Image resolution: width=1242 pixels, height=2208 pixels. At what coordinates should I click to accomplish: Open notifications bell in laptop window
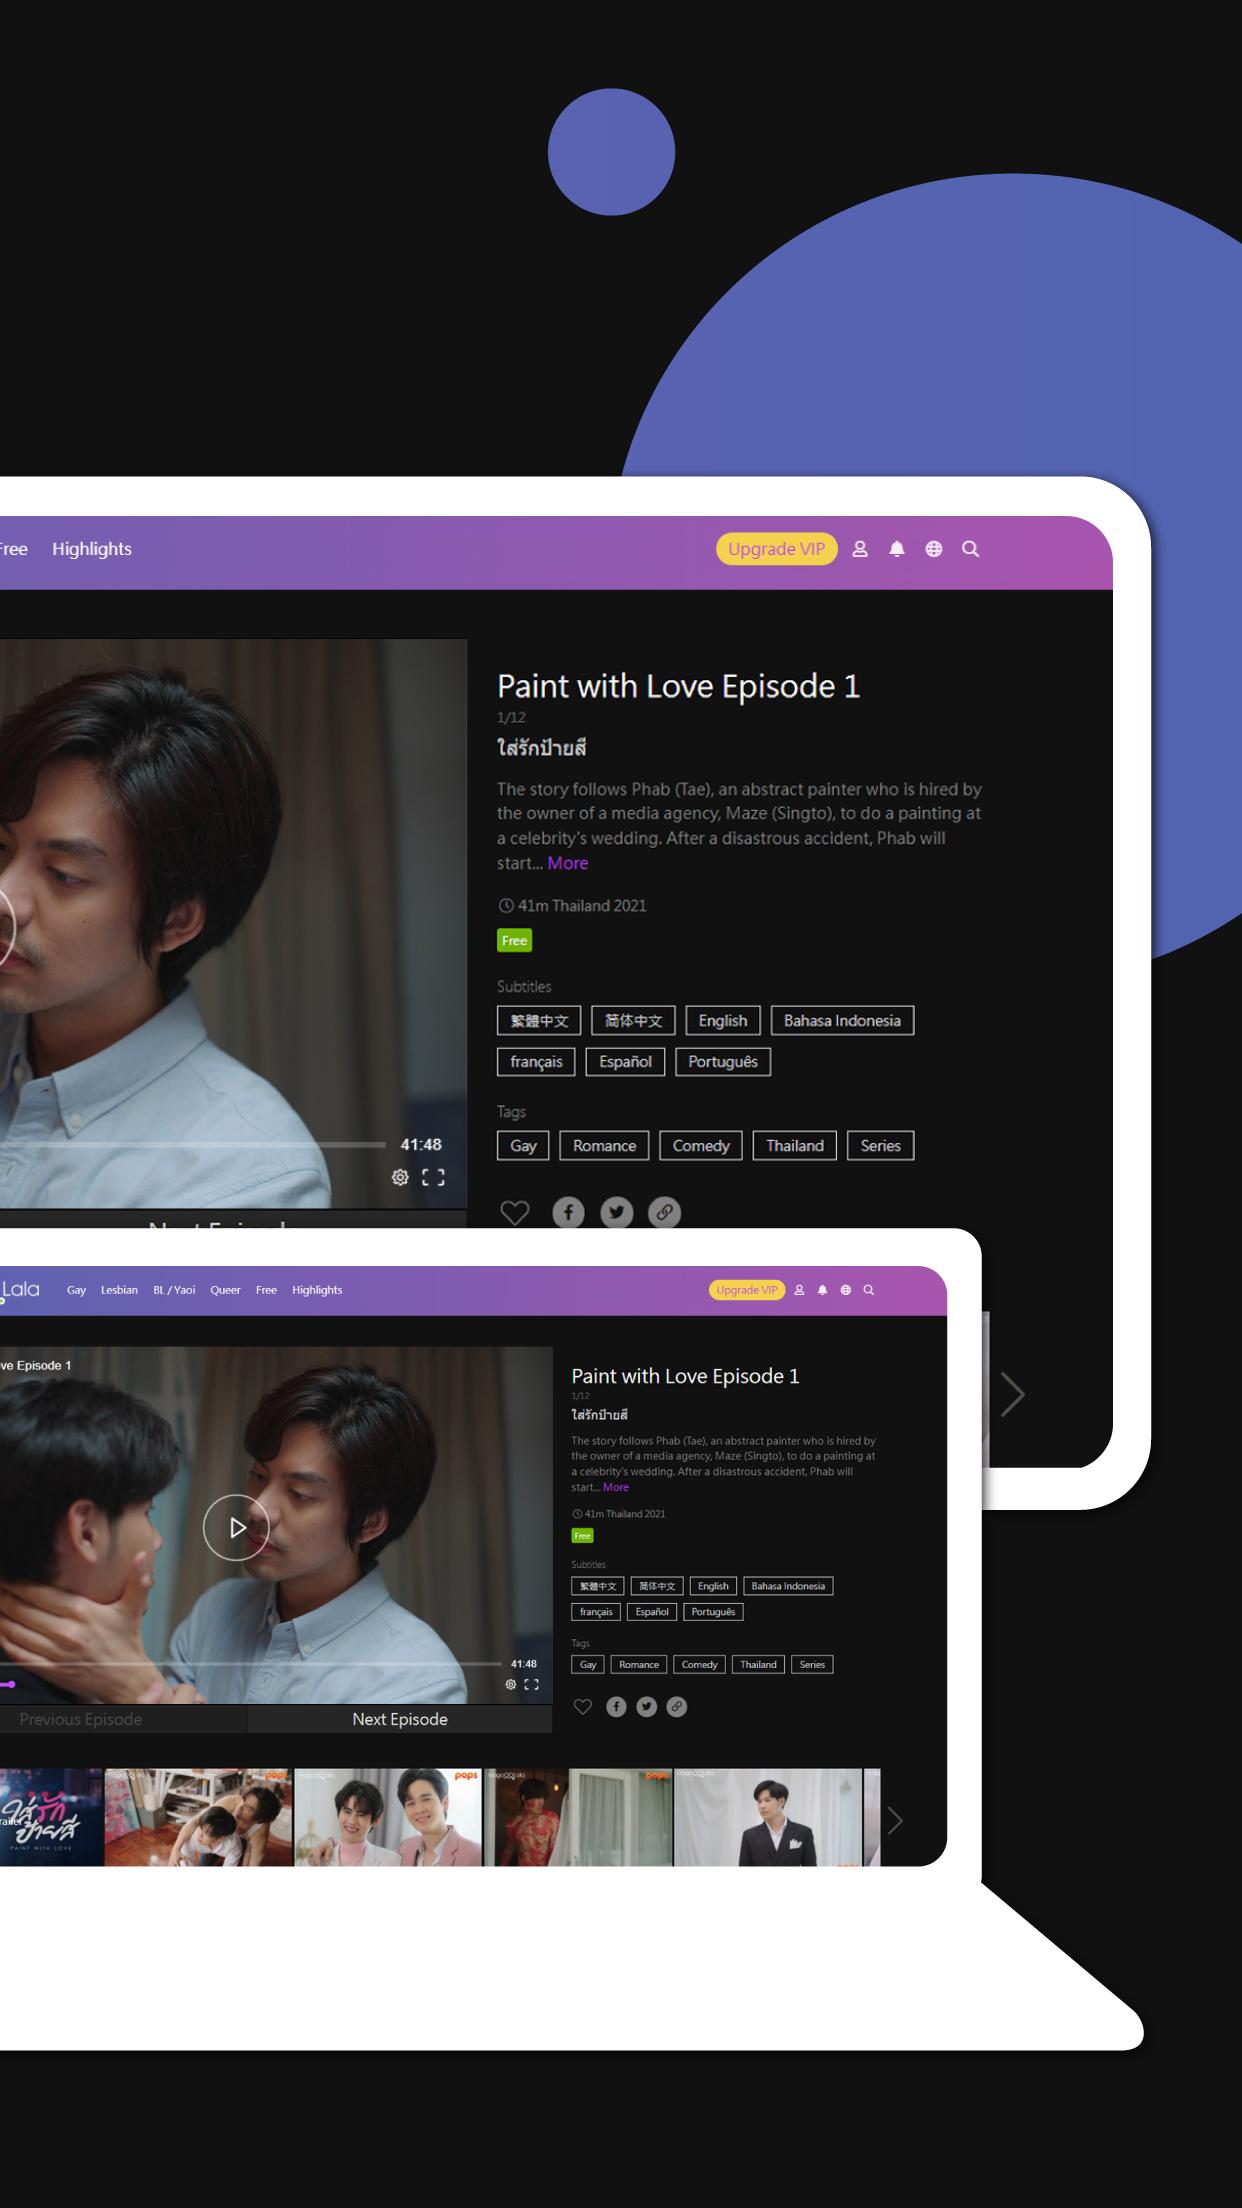click(x=822, y=1290)
